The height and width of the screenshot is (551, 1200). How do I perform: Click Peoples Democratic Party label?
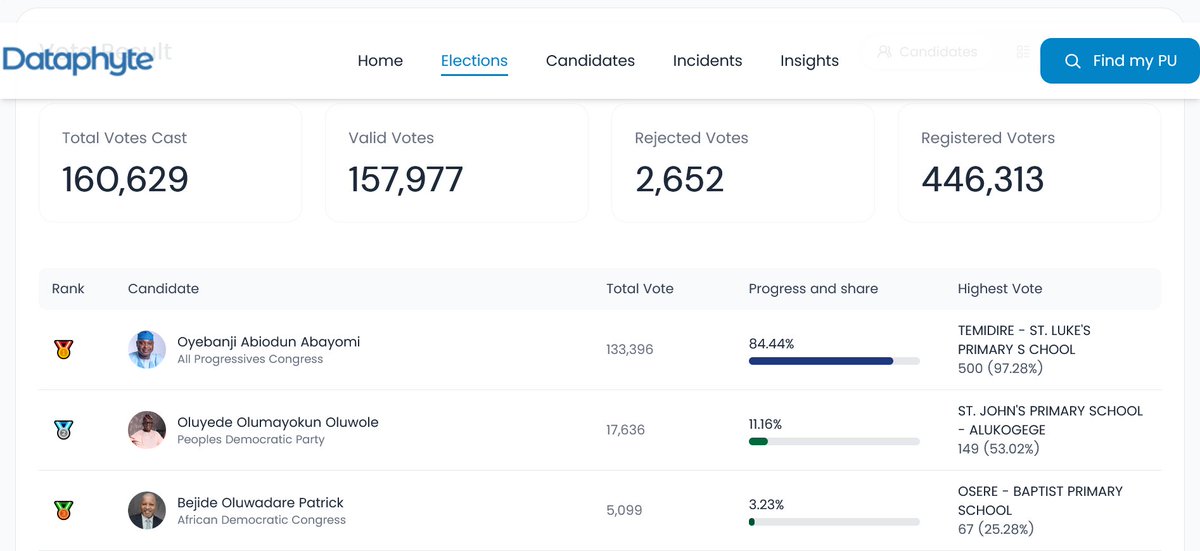pos(251,439)
